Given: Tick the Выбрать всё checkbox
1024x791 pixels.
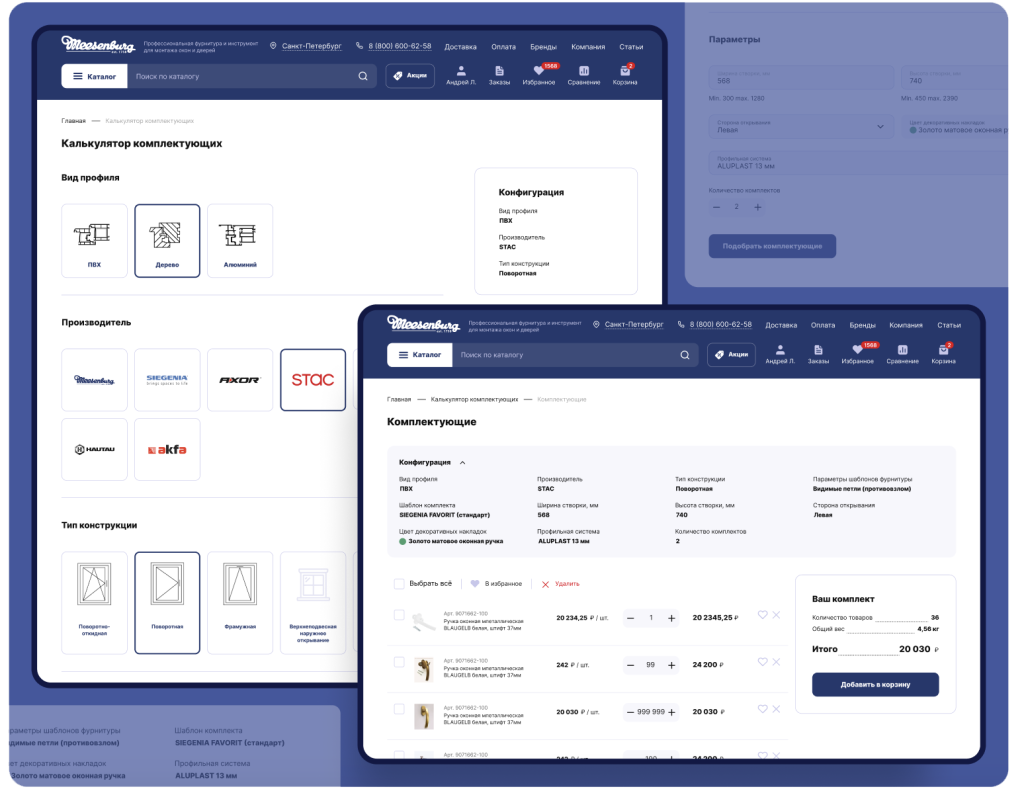Looking at the screenshot, I should (399, 583).
